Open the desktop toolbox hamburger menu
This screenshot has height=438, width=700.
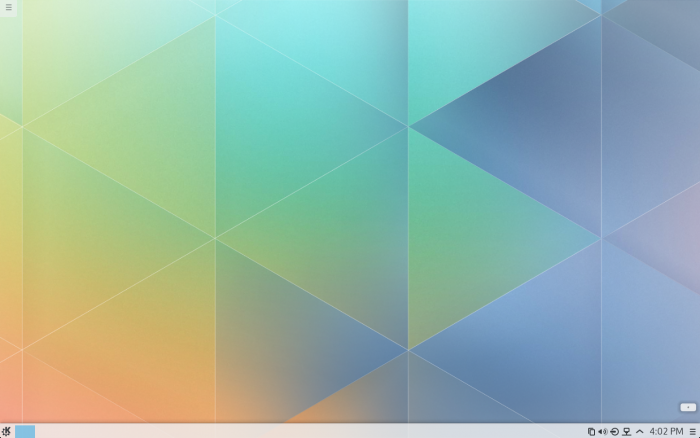(8, 8)
